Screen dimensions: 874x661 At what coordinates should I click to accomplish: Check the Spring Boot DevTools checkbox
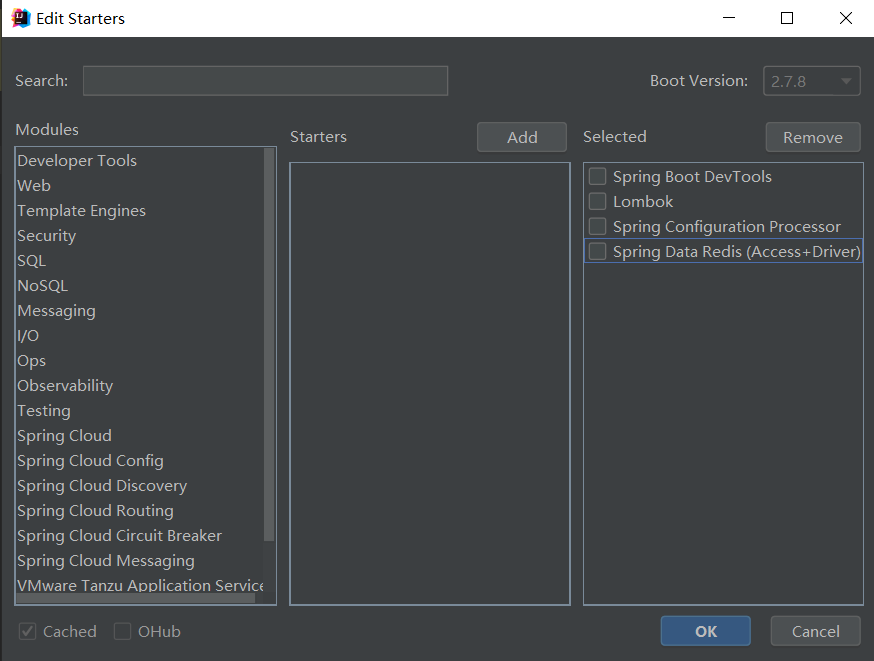[x=598, y=177]
